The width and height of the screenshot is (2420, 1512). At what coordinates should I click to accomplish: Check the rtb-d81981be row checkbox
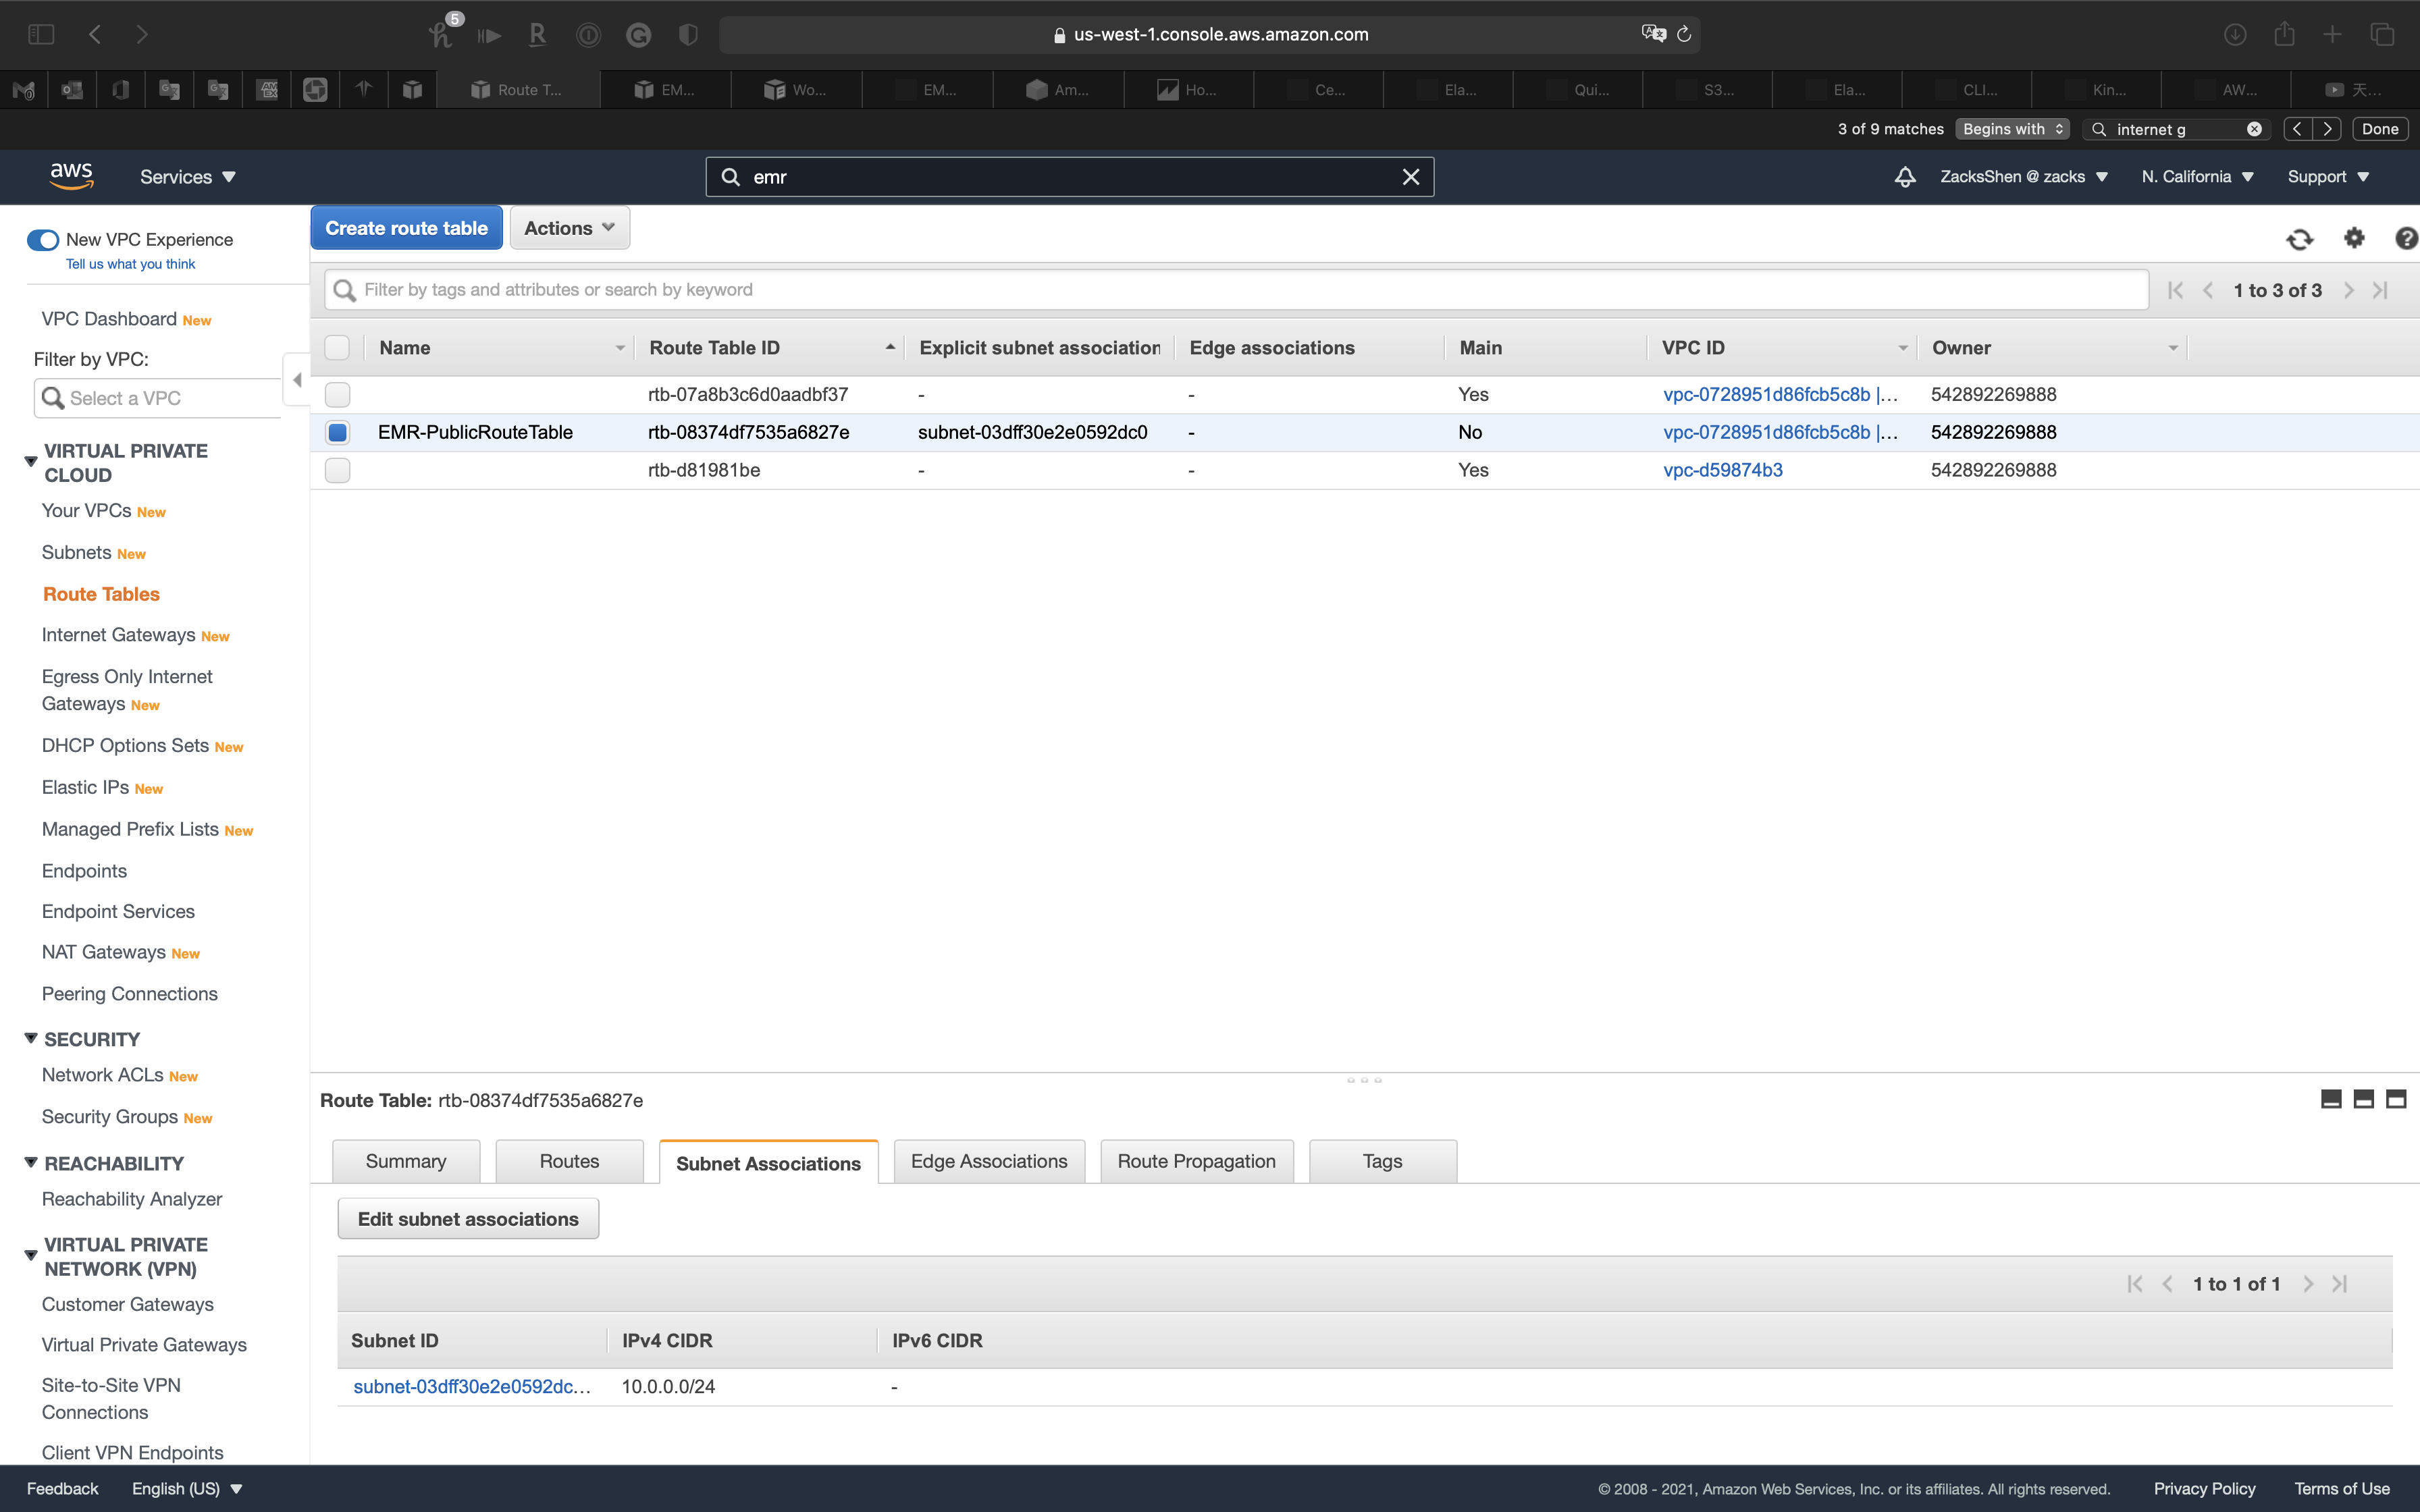pyautogui.click(x=337, y=470)
